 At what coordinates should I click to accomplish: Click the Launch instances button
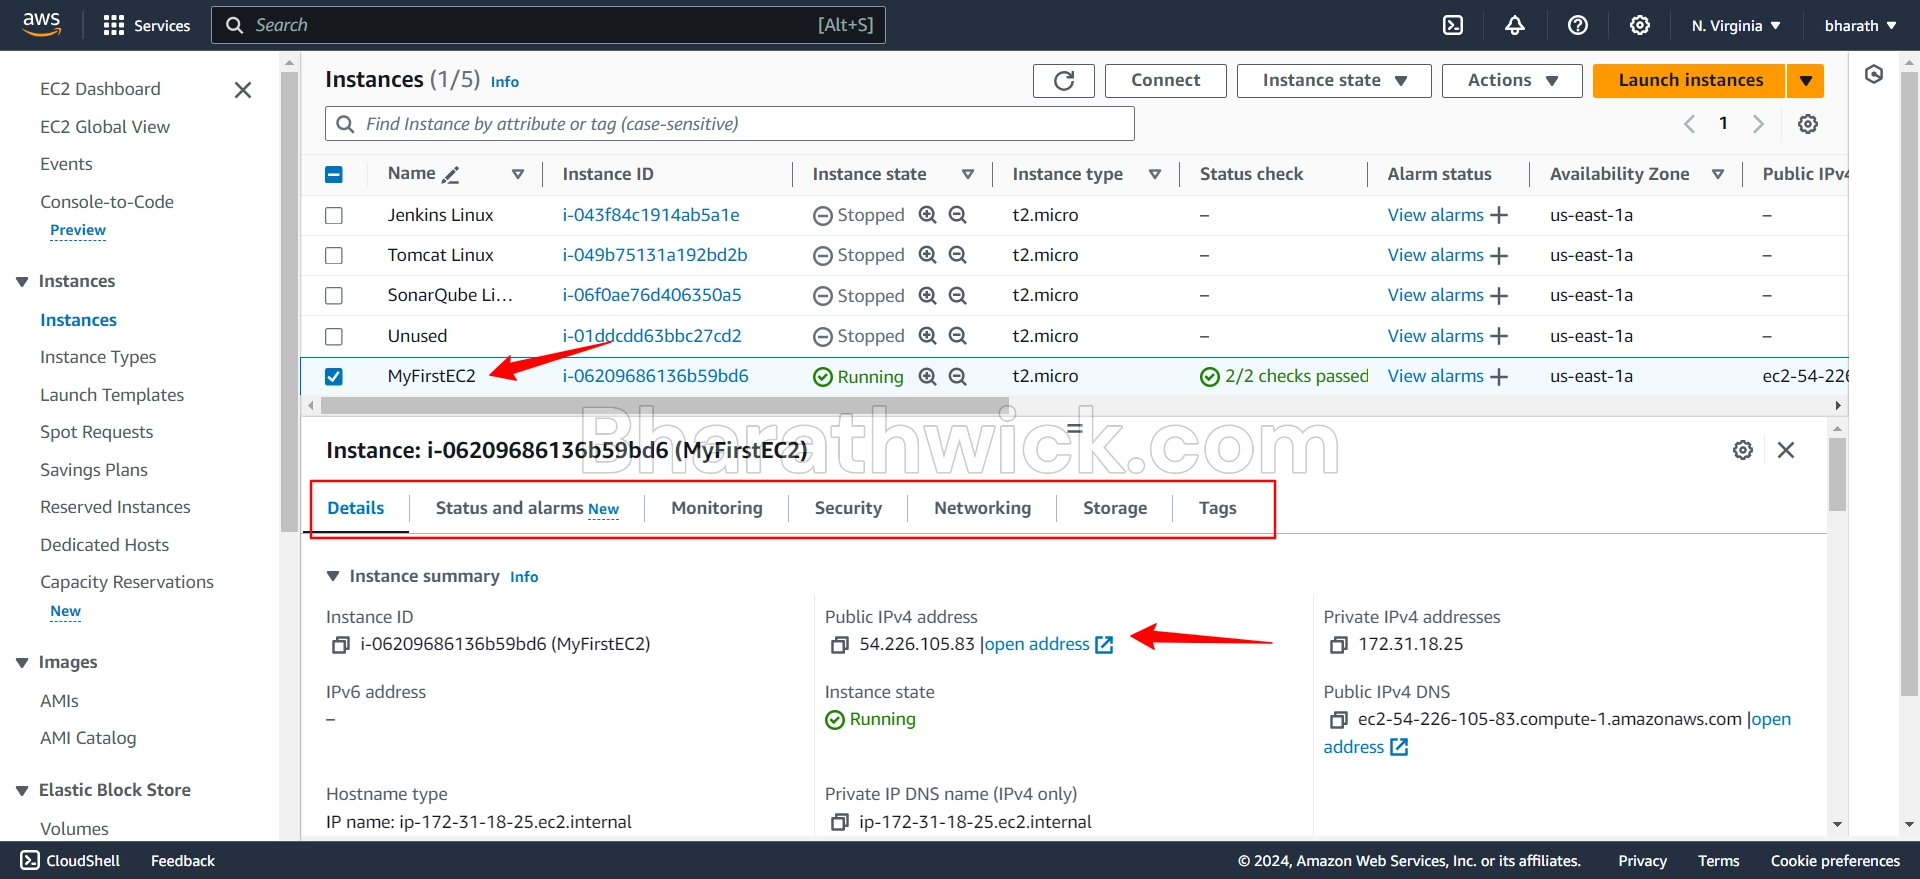point(1690,80)
